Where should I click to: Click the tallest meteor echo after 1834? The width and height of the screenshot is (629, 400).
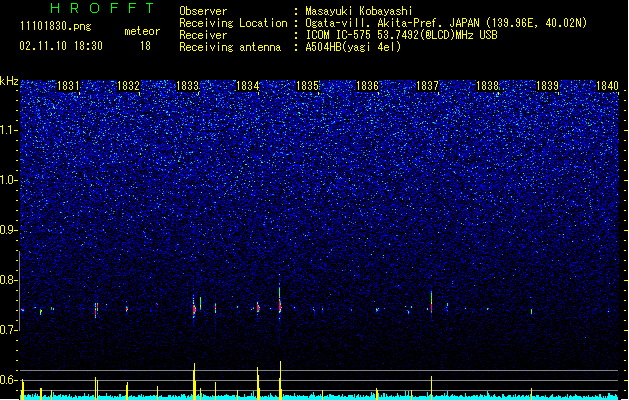pyautogui.click(x=280, y=299)
